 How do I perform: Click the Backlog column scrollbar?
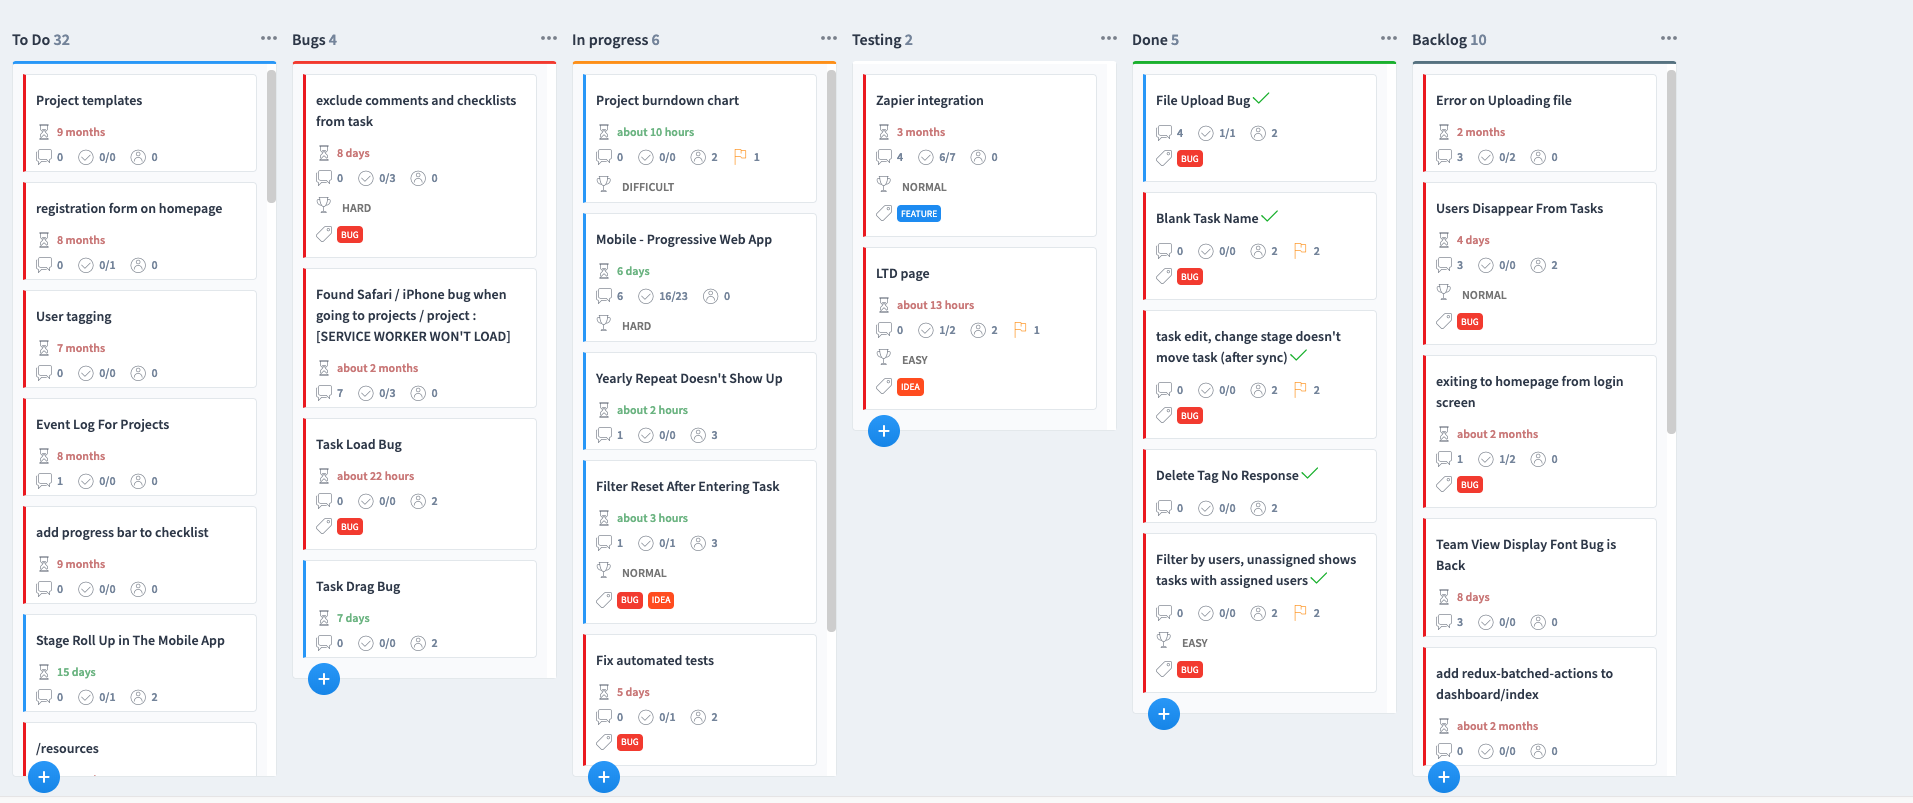[1671, 252]
